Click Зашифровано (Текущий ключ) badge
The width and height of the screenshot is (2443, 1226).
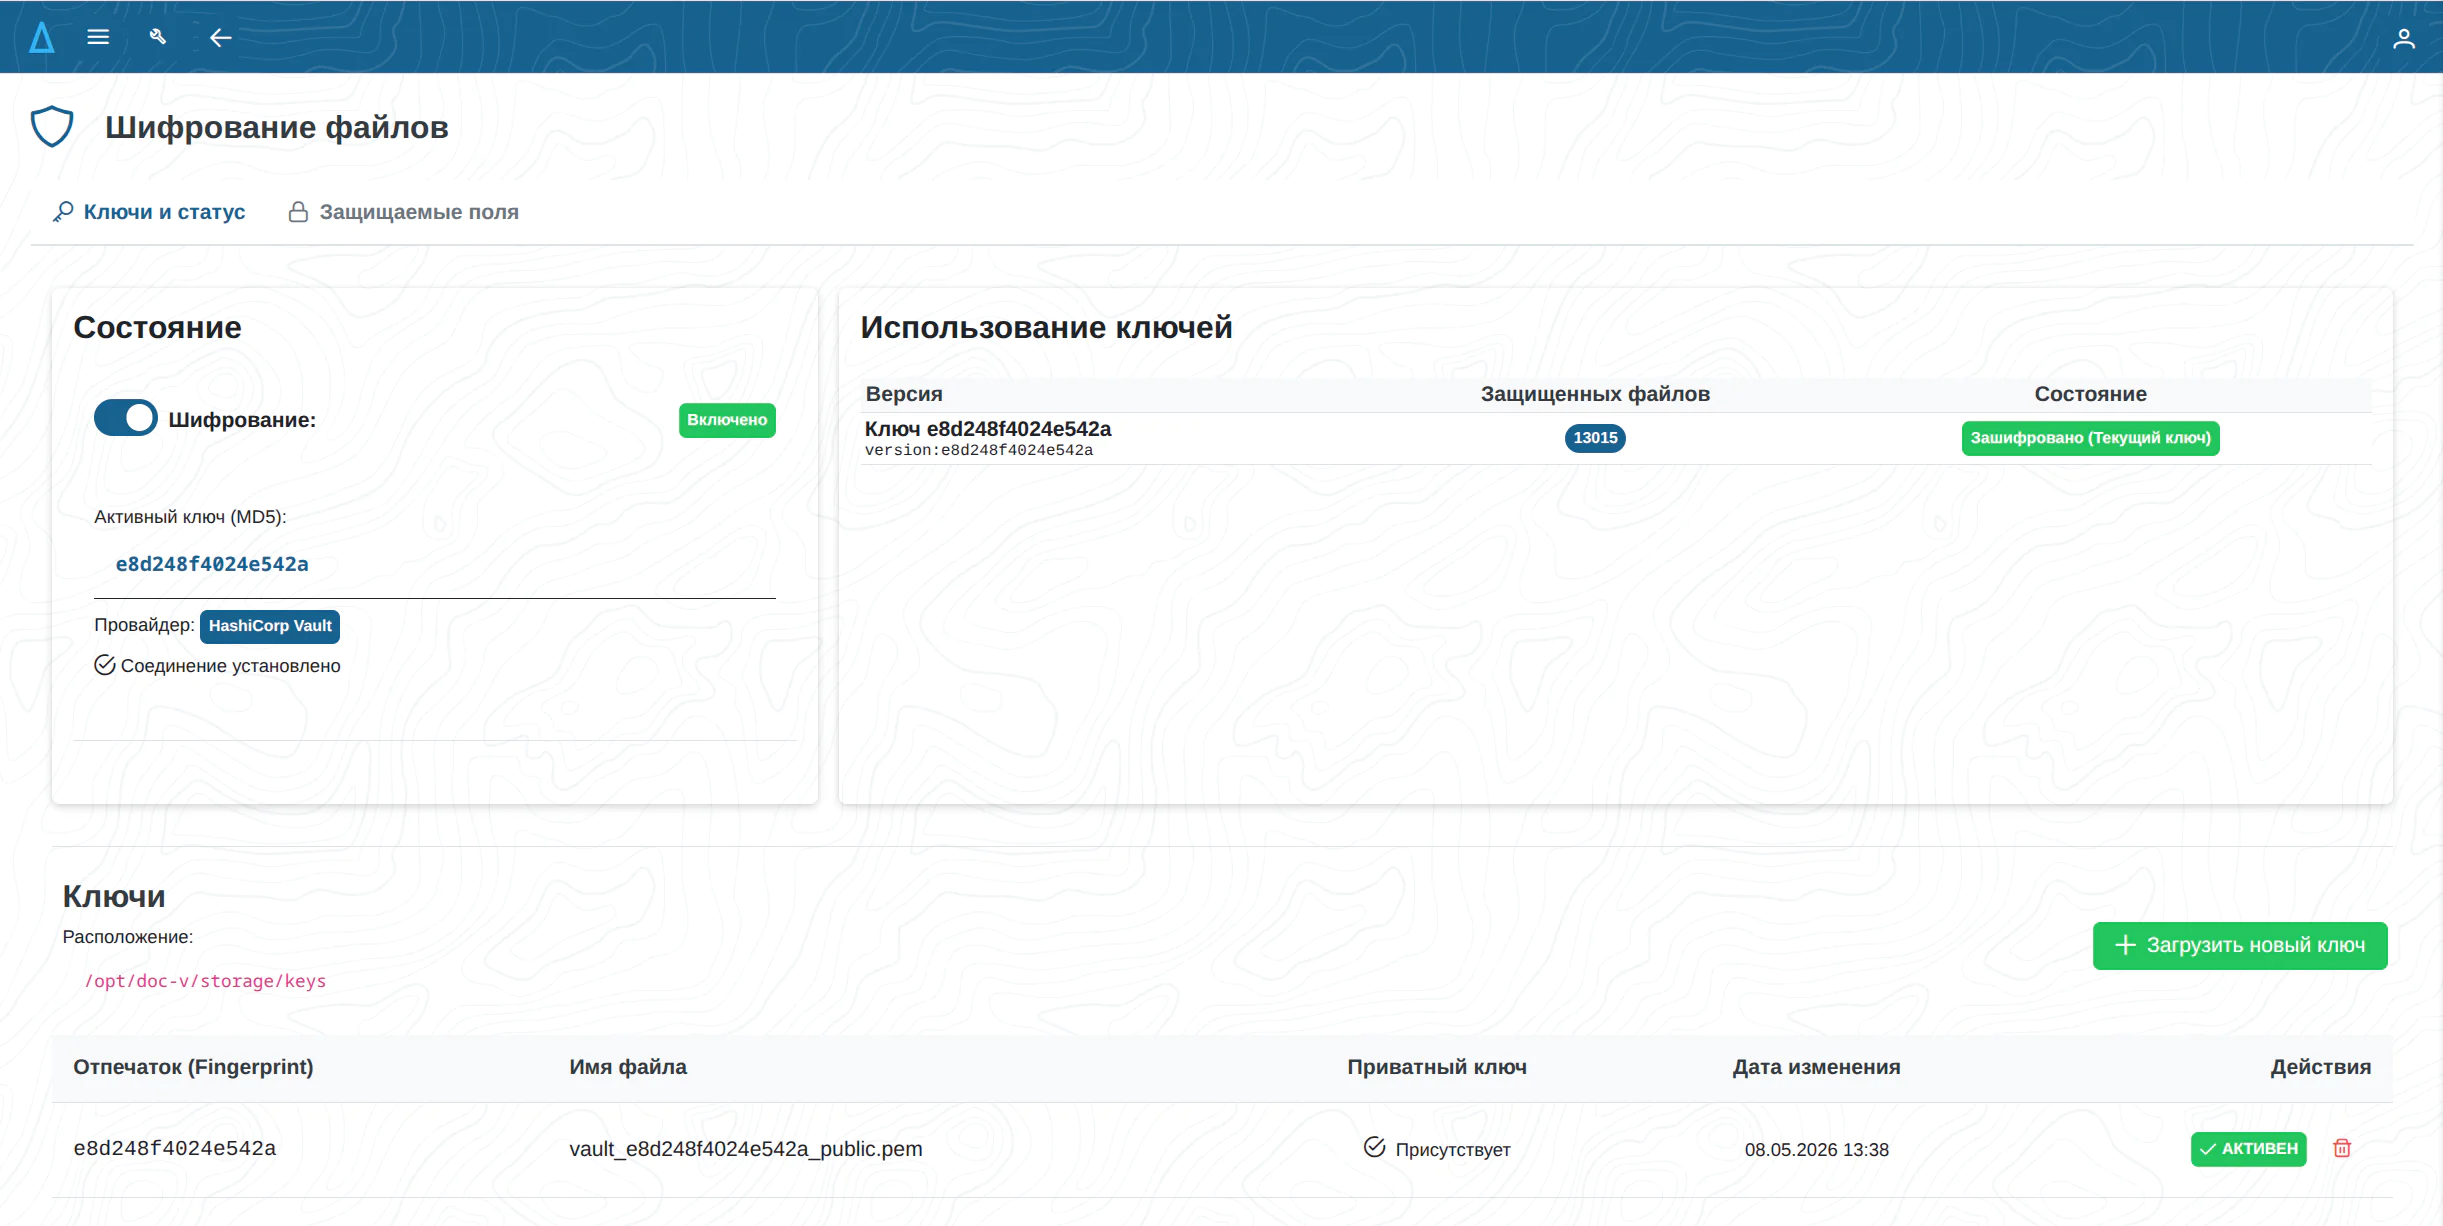tap(2090, 438)
